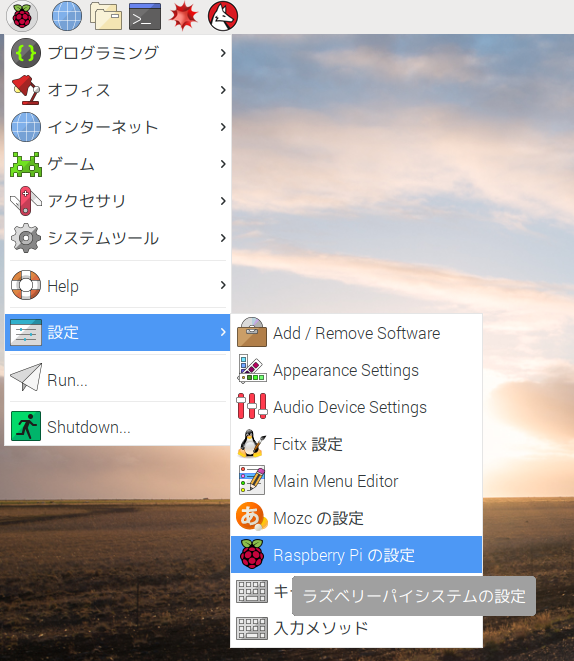Screen dimensions: 574x661
Task: Click the Main Menu Editor notepad icon
Action: [252, 480]
